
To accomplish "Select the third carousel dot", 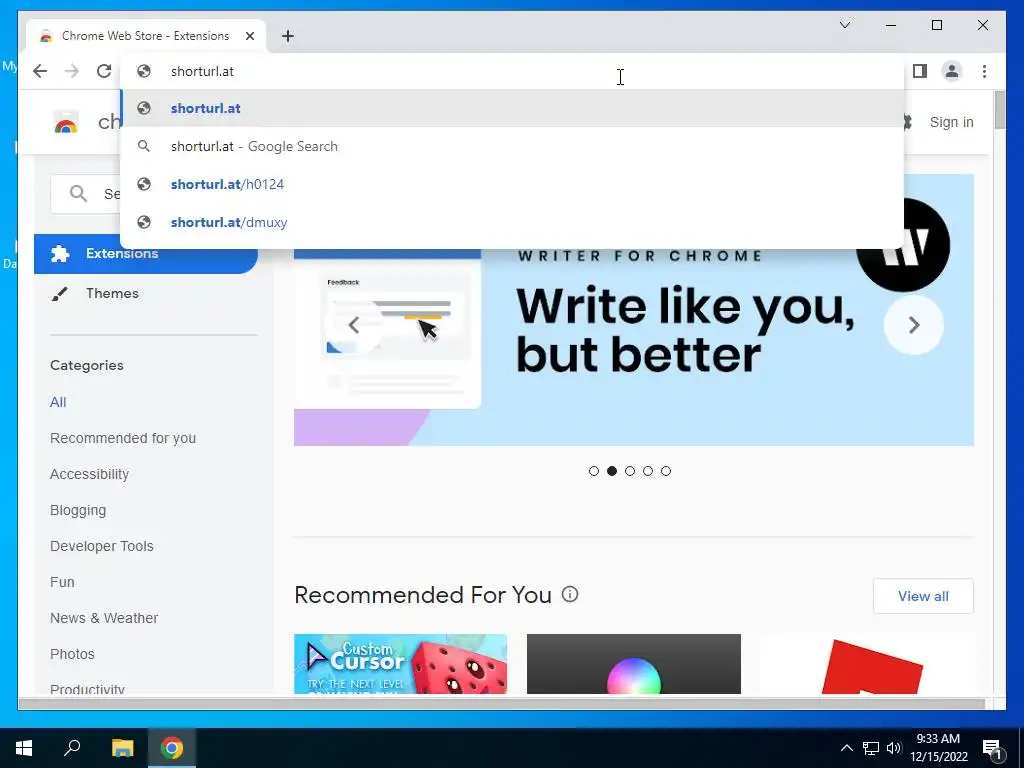I will click(630, 471).
